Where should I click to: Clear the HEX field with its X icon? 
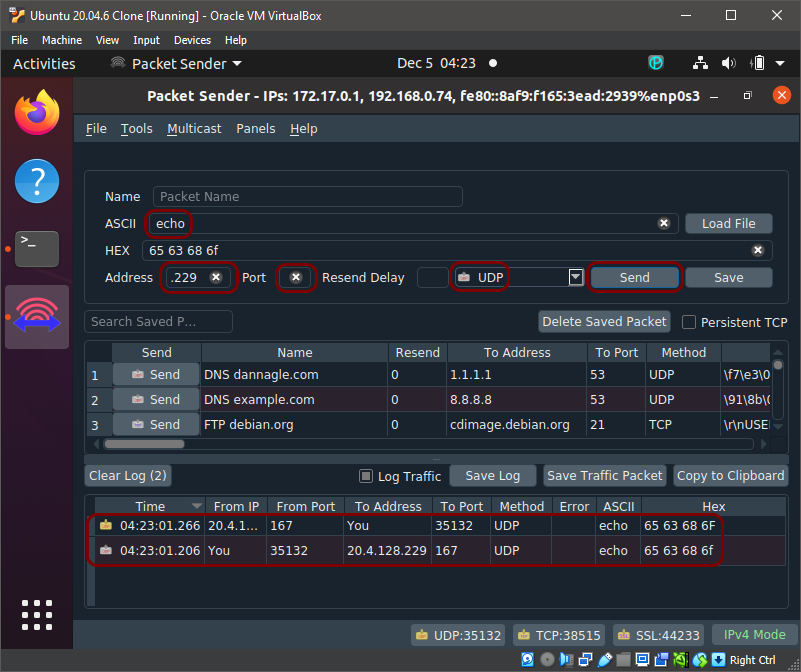[758, 250]
